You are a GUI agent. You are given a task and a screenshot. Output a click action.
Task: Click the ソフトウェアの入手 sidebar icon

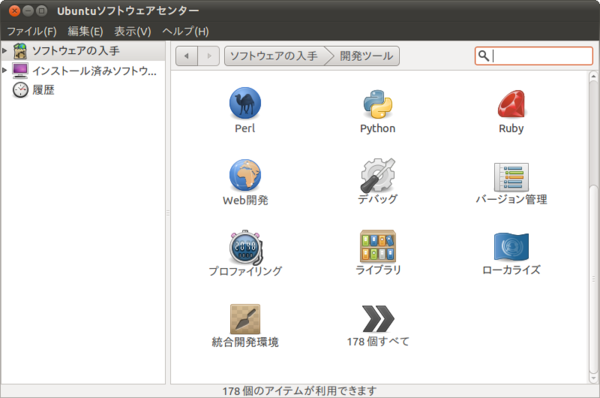pyautogui.click(x=20, y=51)
